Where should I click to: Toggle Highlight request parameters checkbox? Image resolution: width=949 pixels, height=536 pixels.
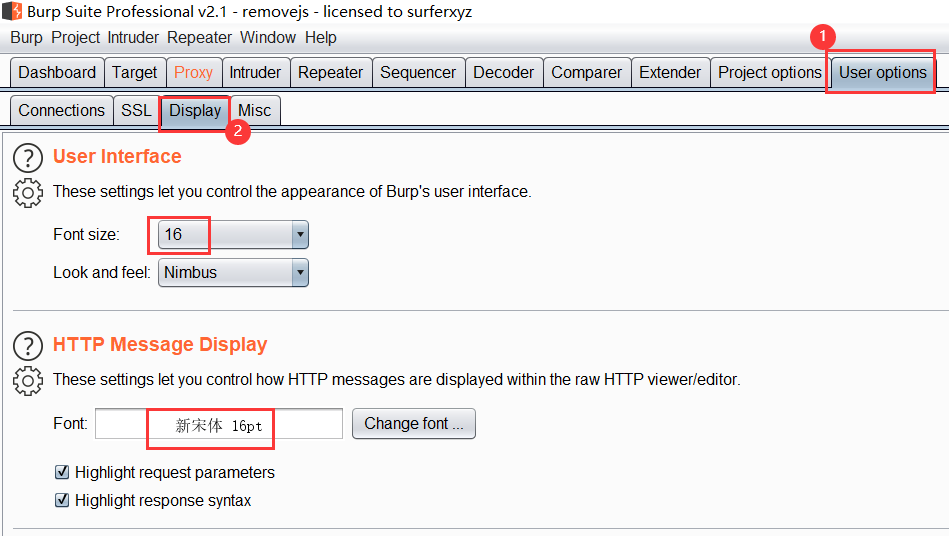(62, 472)
